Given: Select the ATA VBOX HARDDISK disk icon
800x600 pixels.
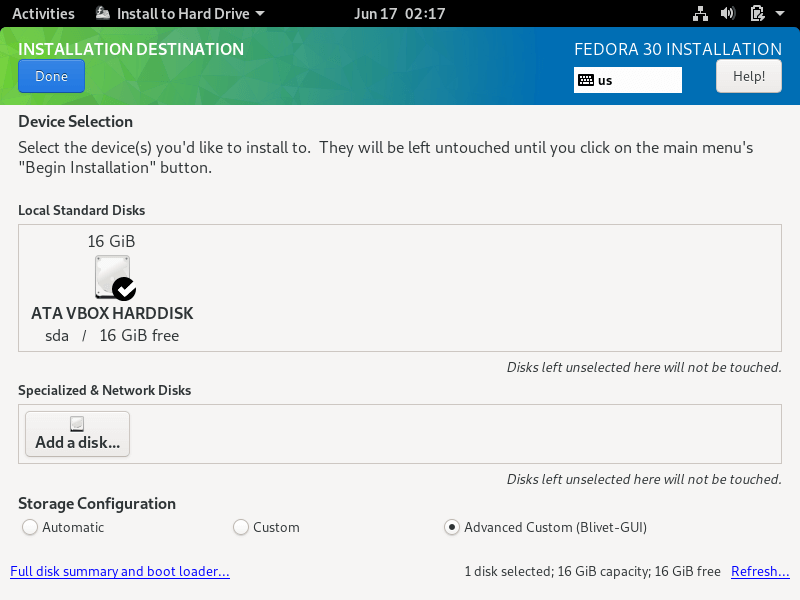Looking at the screenshot, I should point(113,277).
